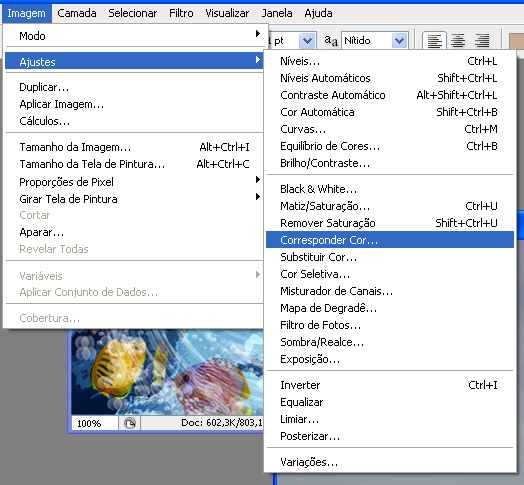The height and width of the screenshot is (485, 524).
Task: Click the status bar document info icon
Action: point(130,423)
